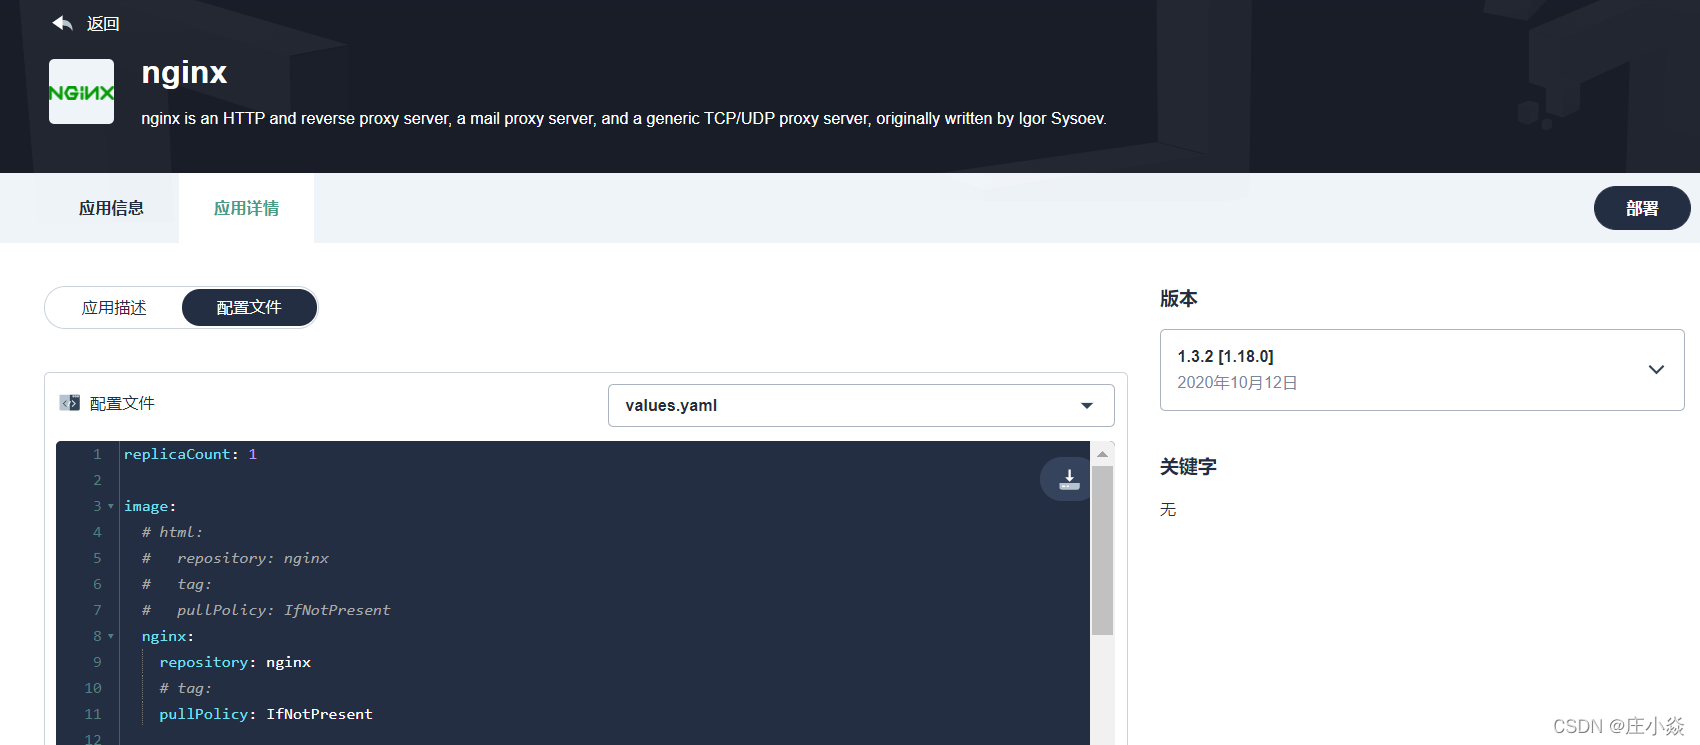Switch to the 应用信息 tab

[111, 208]
